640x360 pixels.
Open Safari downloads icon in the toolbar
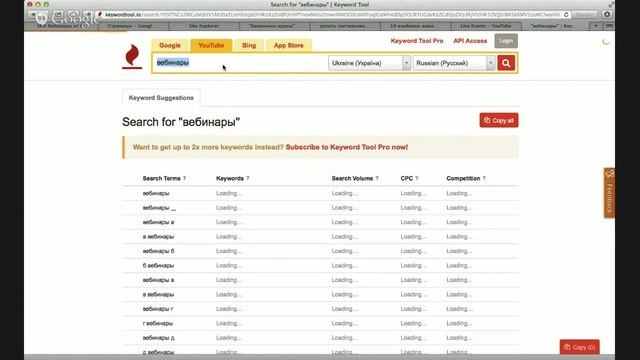607,15
